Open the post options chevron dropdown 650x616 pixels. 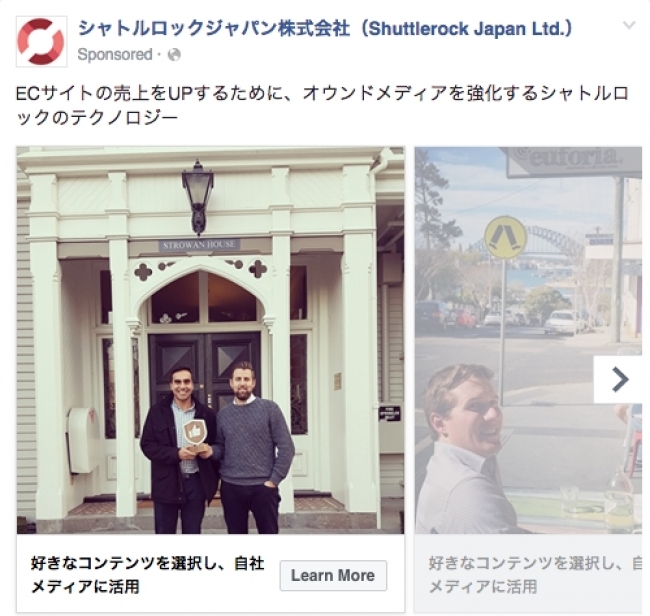coord(629,25)
